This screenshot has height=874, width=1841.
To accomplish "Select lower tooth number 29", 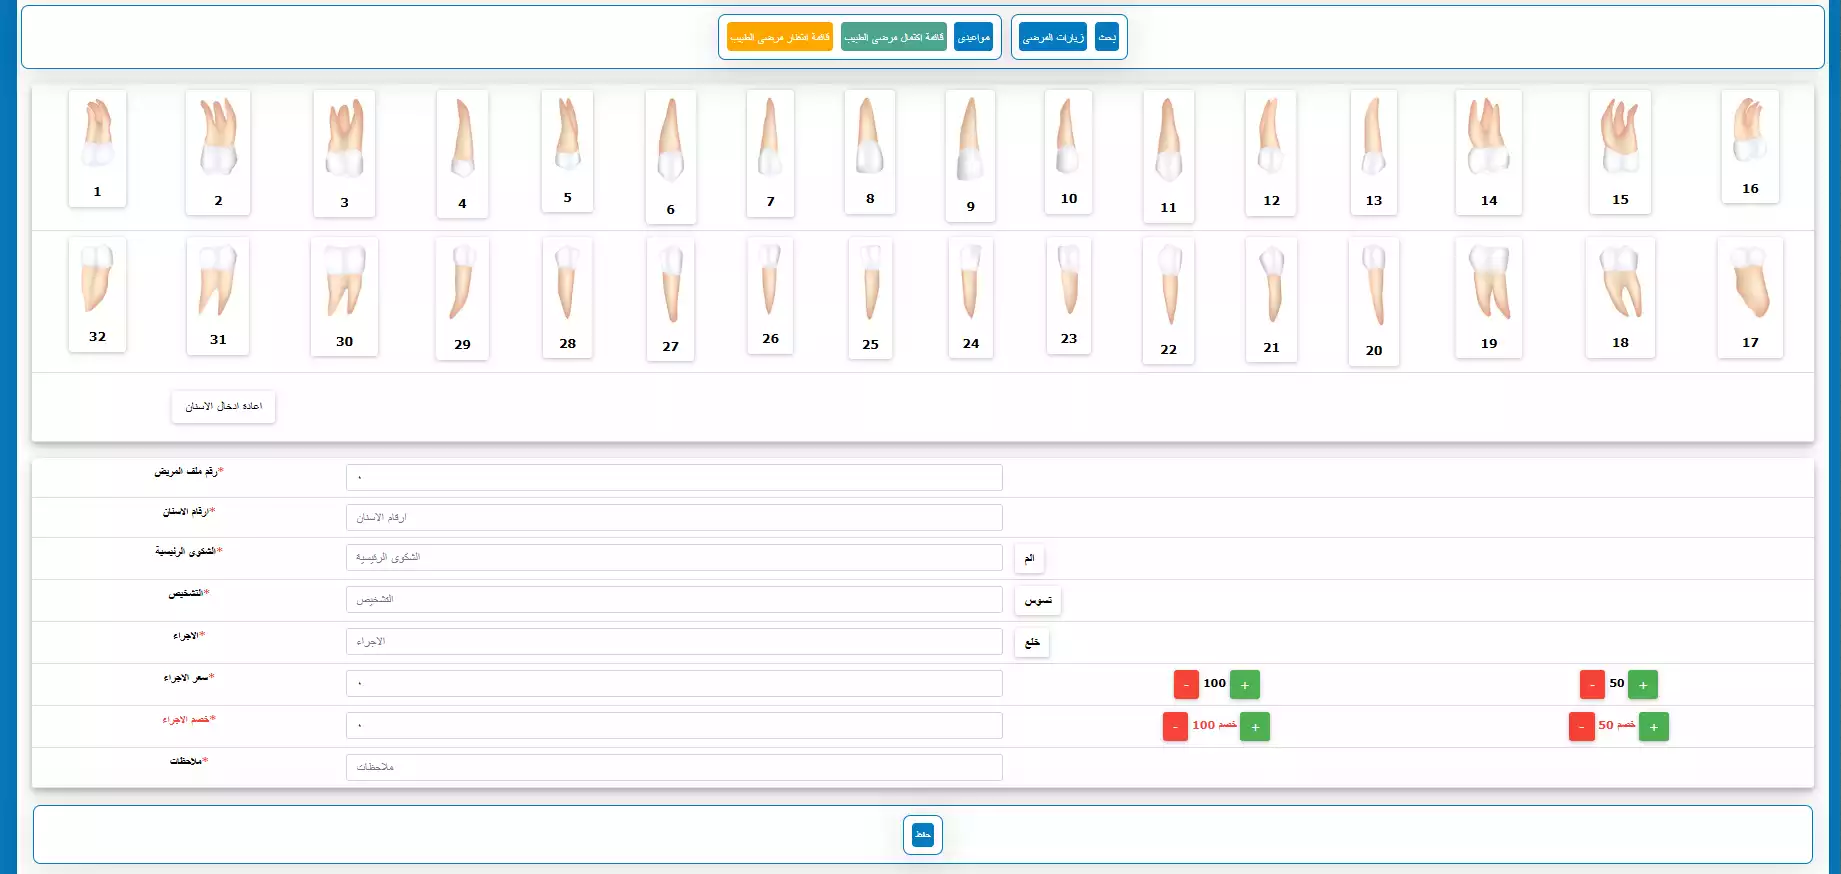I will click(462, 298).
